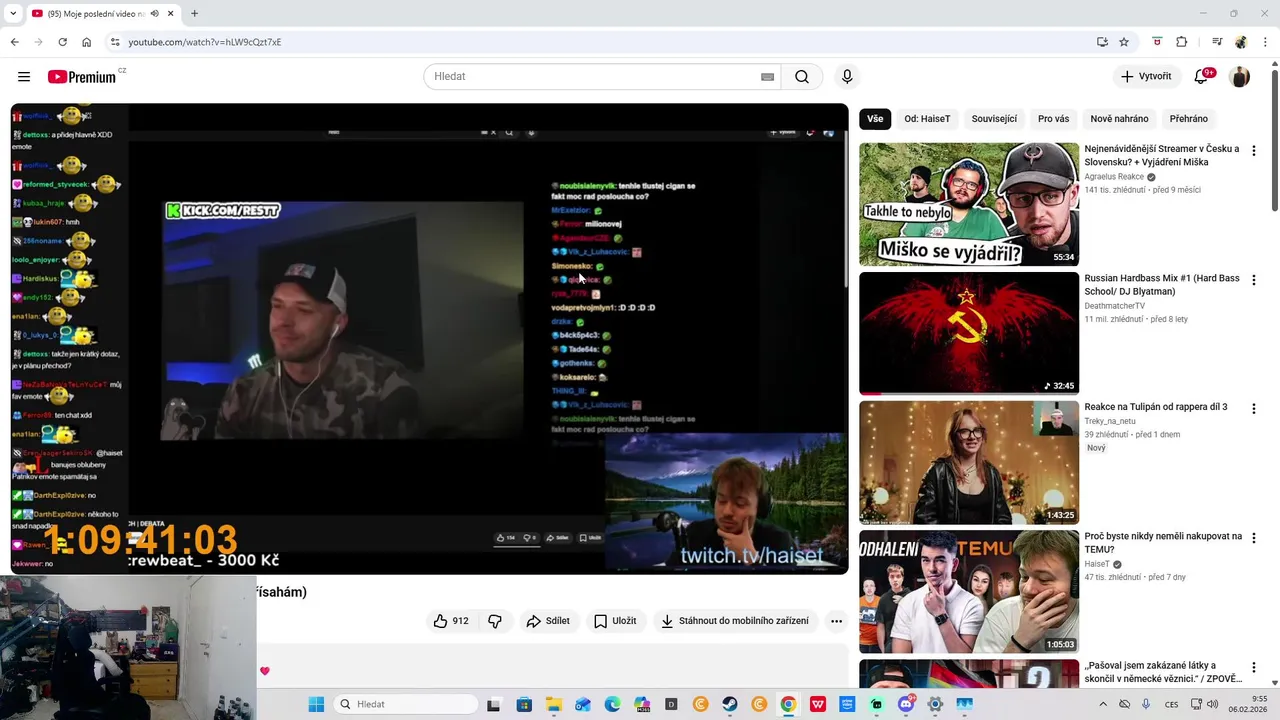1280x720 pixels.
Task: Open options menu for Russian Hardbass Mix video
Action: point(1253,280)
